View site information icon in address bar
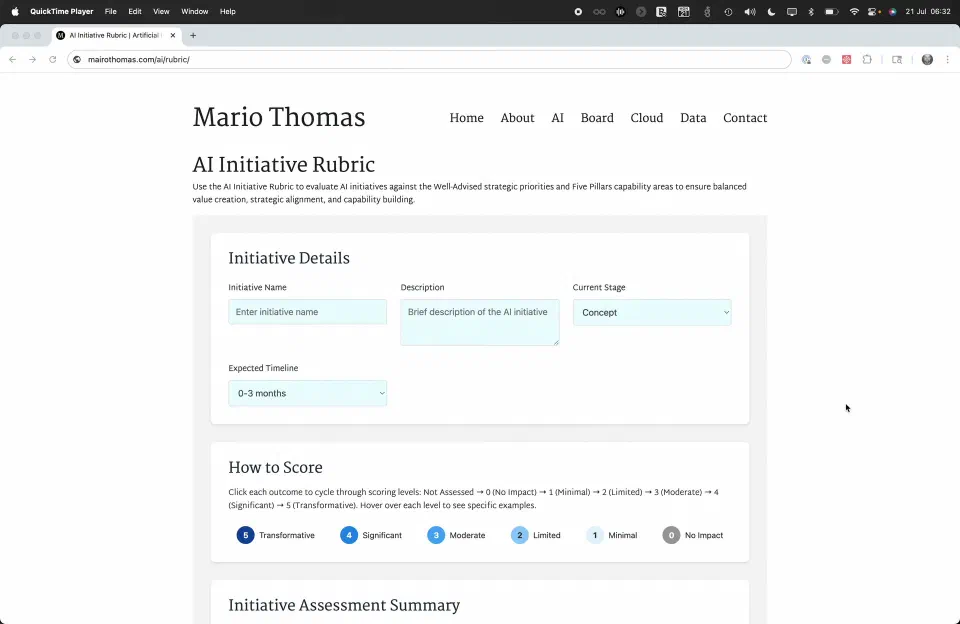Screen dimensions: 960x624 [x=77, y=59]
